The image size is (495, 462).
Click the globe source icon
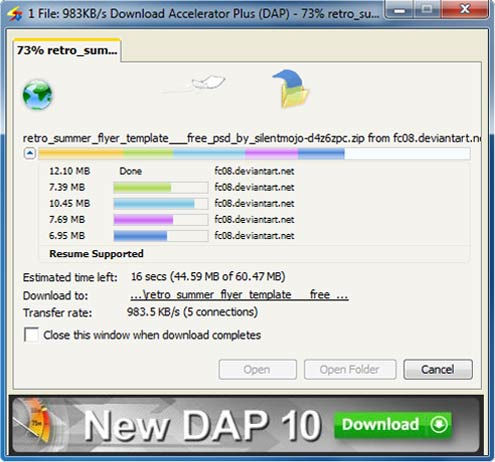(x=37, y=95)
